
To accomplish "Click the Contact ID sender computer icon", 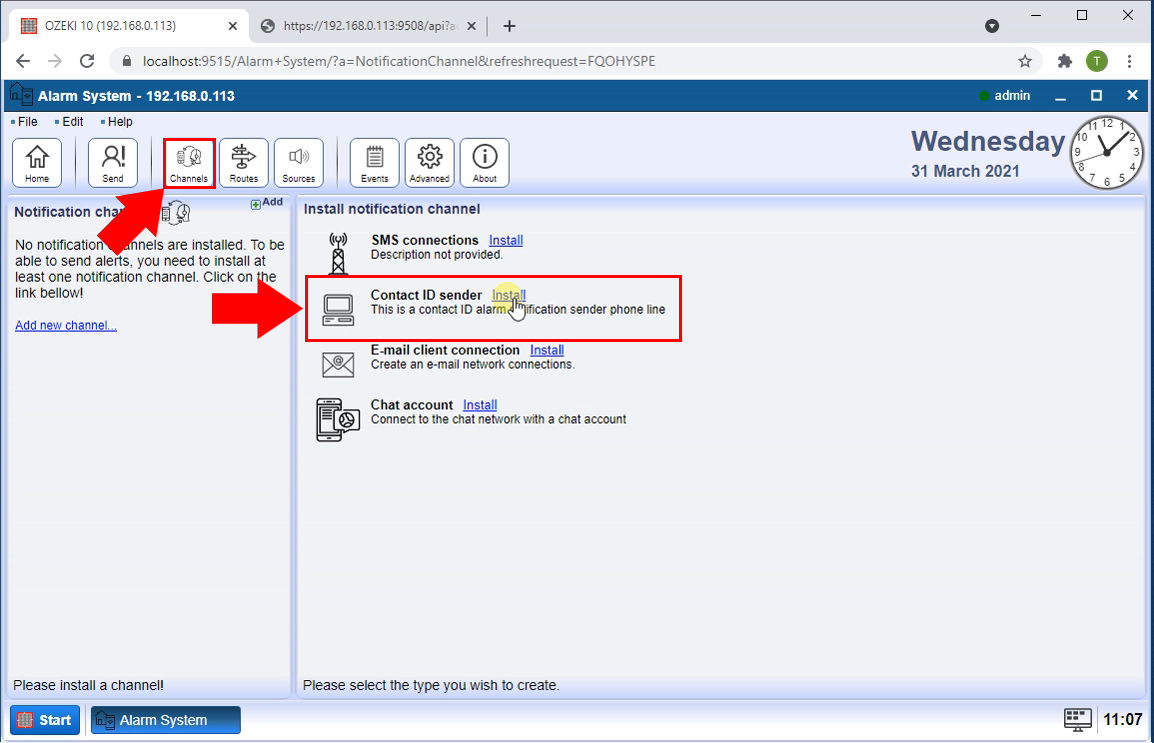I will (x=339, y=310).
